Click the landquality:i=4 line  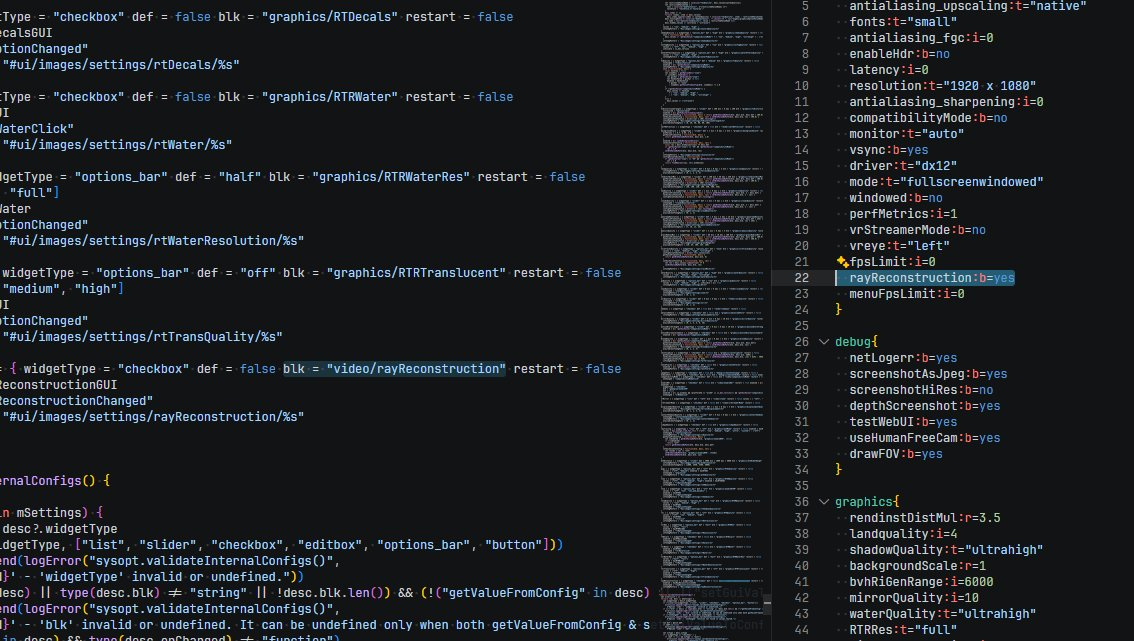[x=903, y=534]
